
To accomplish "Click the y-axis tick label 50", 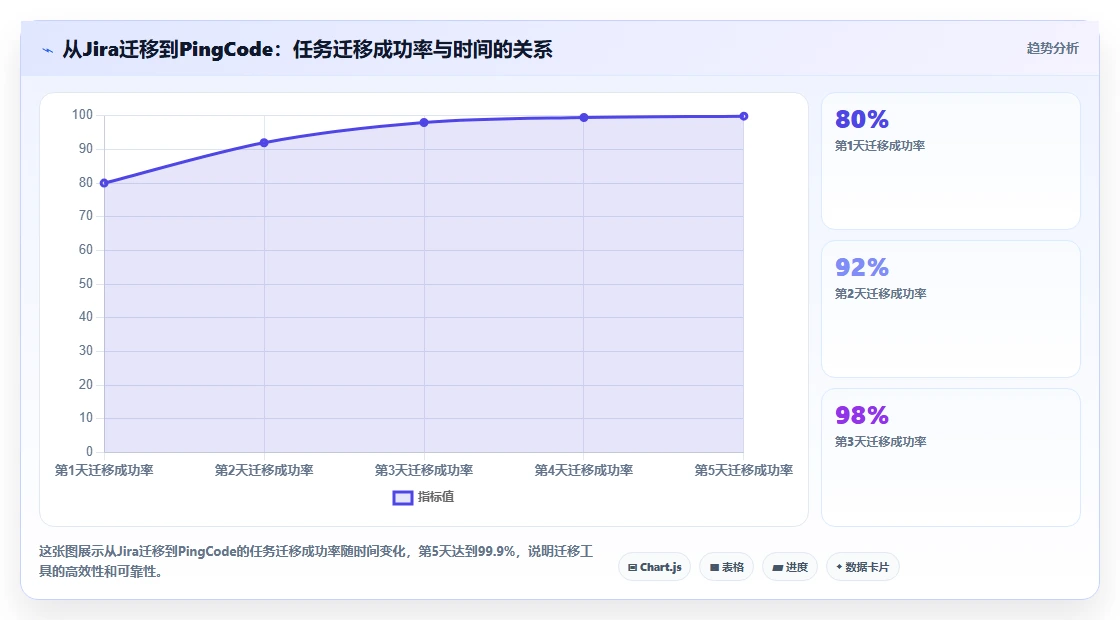I will (x=86, y=284).
